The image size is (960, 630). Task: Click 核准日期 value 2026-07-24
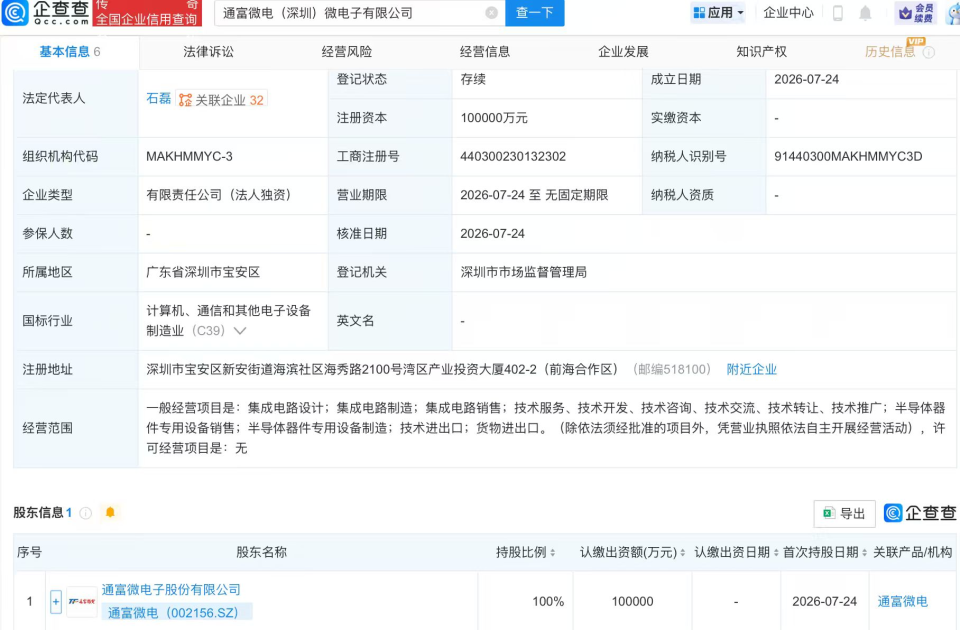click(x=492, y=234)
